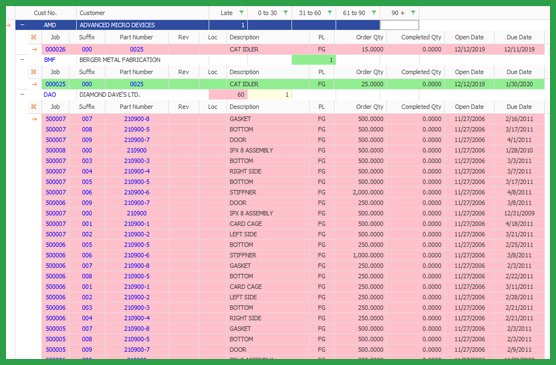The width and height of the screenshot is (556, 365).
Task: Open filter icon on 61 to 90 column
Action: pyautogui.click(x=374, y=13)
